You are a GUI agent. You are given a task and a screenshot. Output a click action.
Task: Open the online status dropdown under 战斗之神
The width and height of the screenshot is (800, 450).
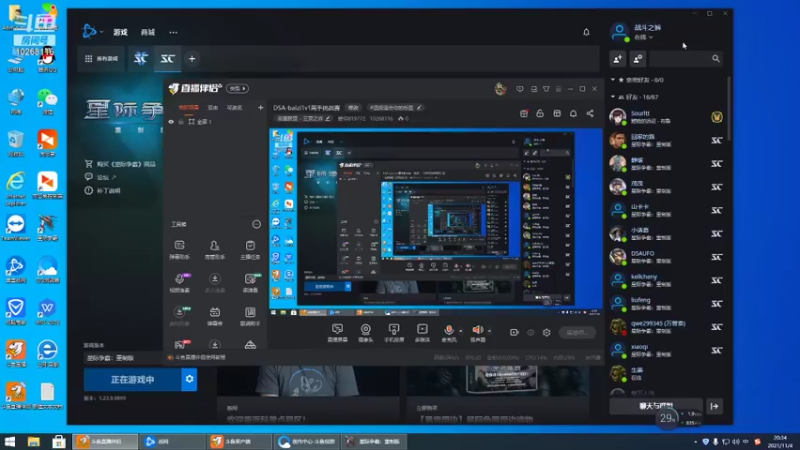643,37
